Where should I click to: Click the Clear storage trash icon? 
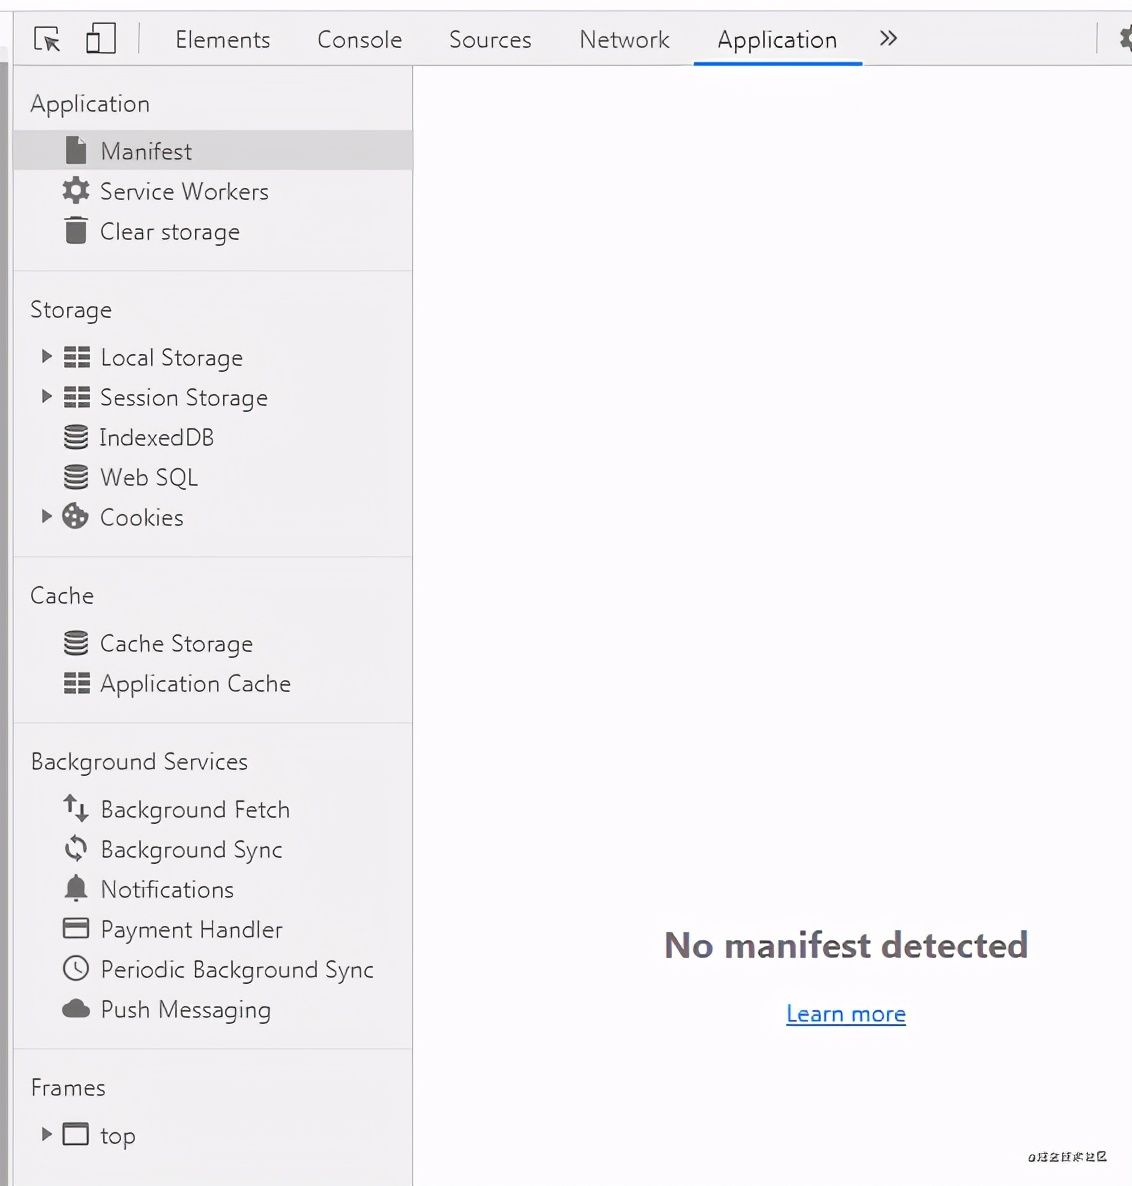[x=75, y=230]
